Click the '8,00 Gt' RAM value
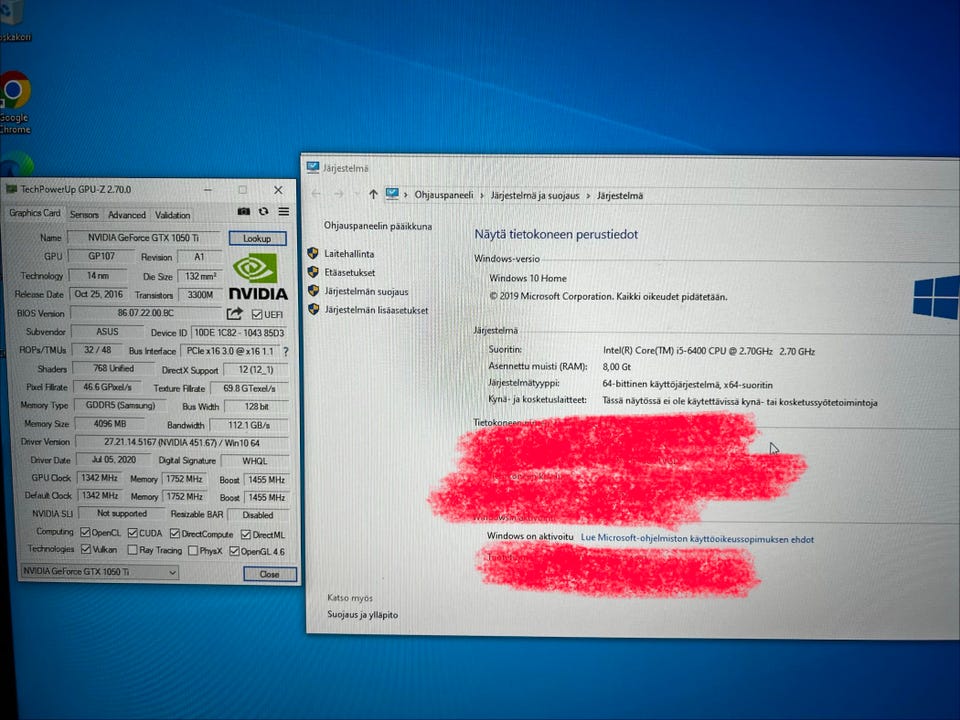Viewport: 960px width, 720px height. [x=617, y=367]
